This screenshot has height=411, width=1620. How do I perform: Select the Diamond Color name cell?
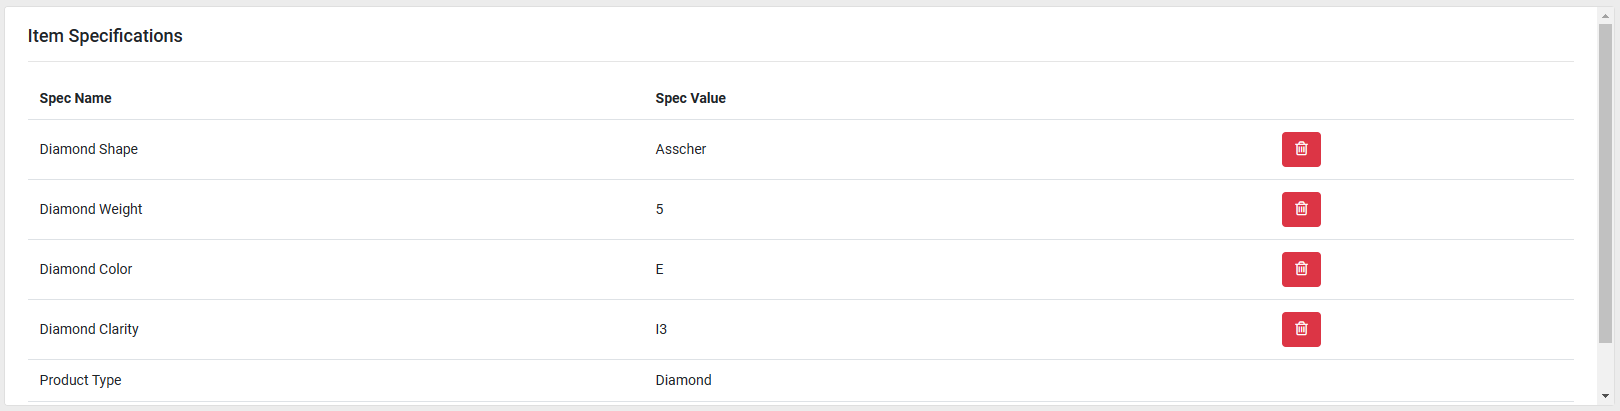(86, 269)
